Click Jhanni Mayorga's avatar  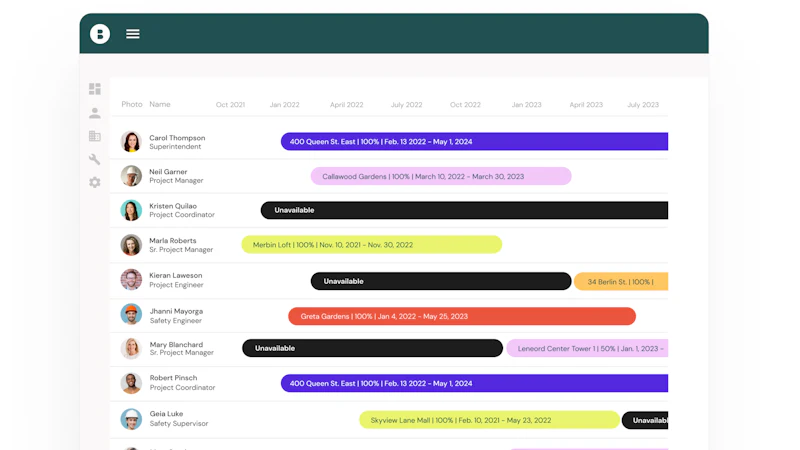click(131, 314)
